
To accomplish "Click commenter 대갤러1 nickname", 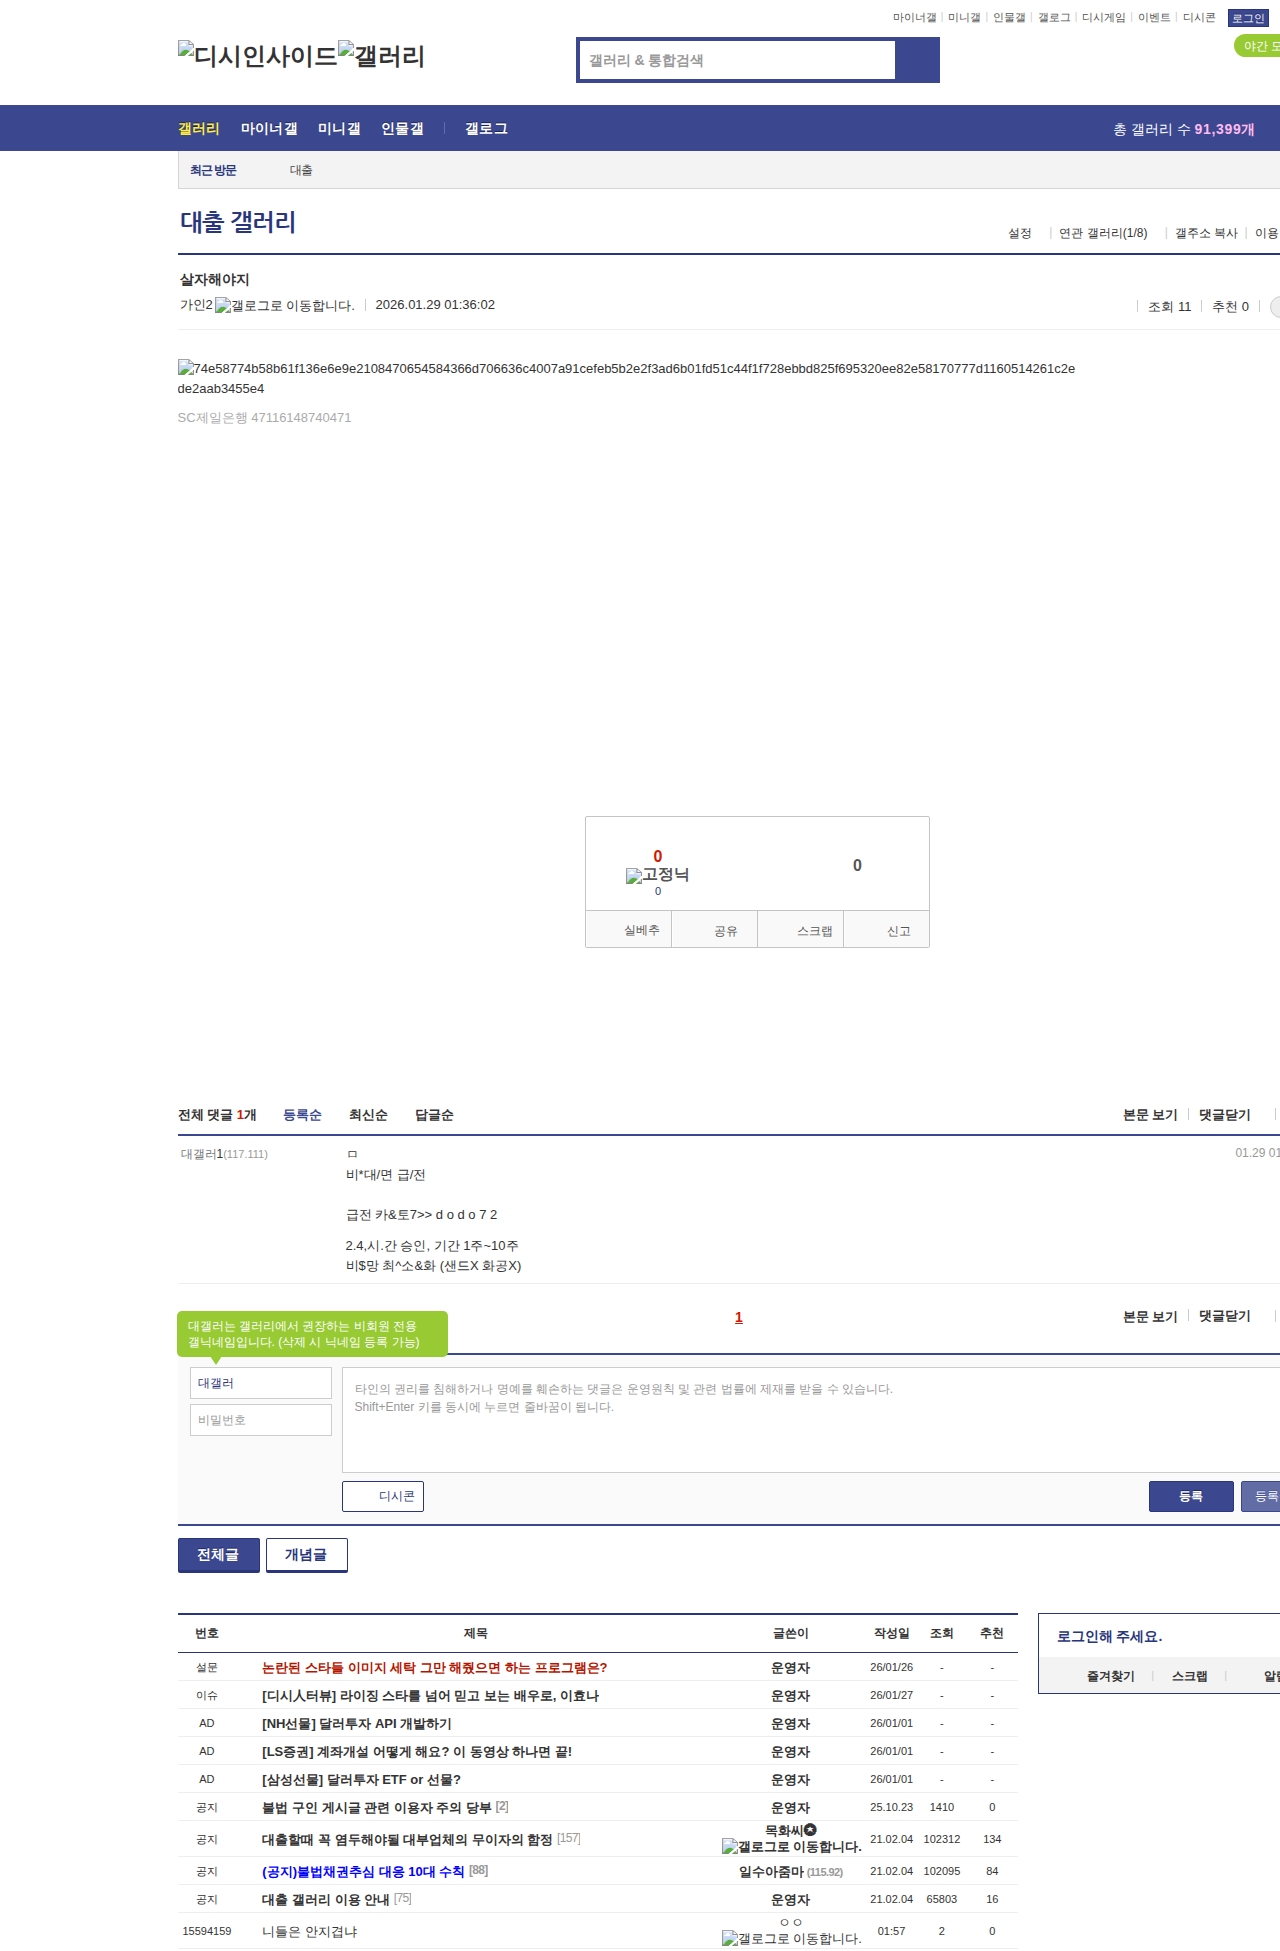I will (201, 1154).
